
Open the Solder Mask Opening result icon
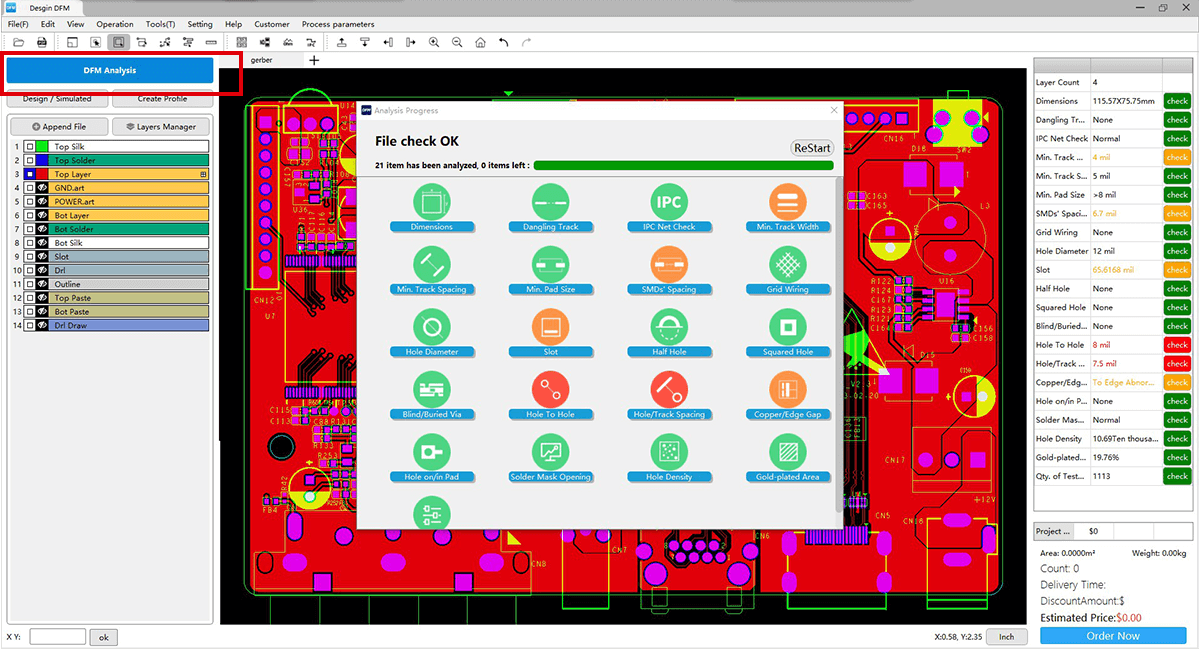click(550, 452)
